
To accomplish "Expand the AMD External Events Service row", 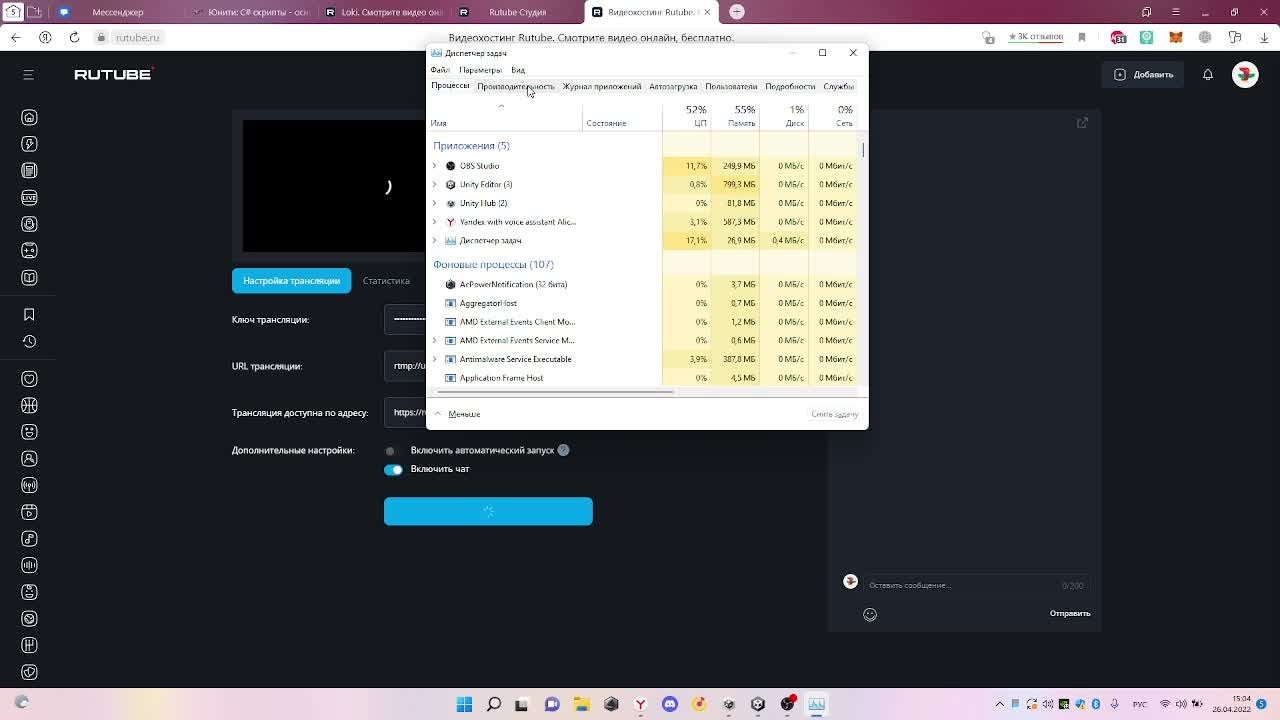I will click(x=434, y=341).
